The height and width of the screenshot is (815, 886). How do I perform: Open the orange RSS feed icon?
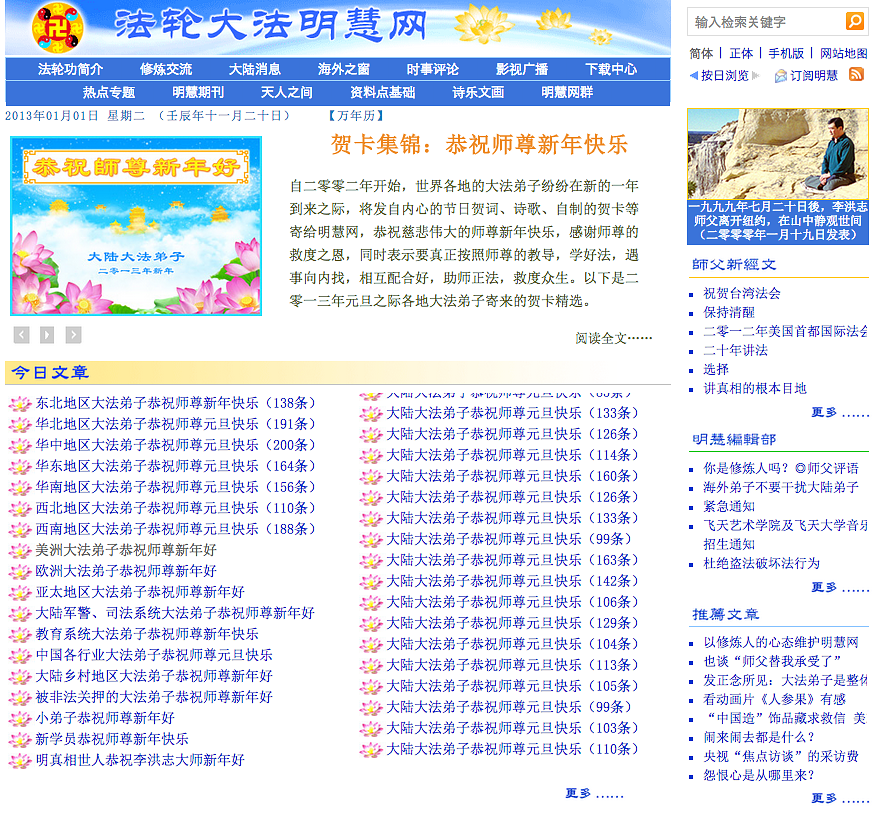click(x=856, y=75)
